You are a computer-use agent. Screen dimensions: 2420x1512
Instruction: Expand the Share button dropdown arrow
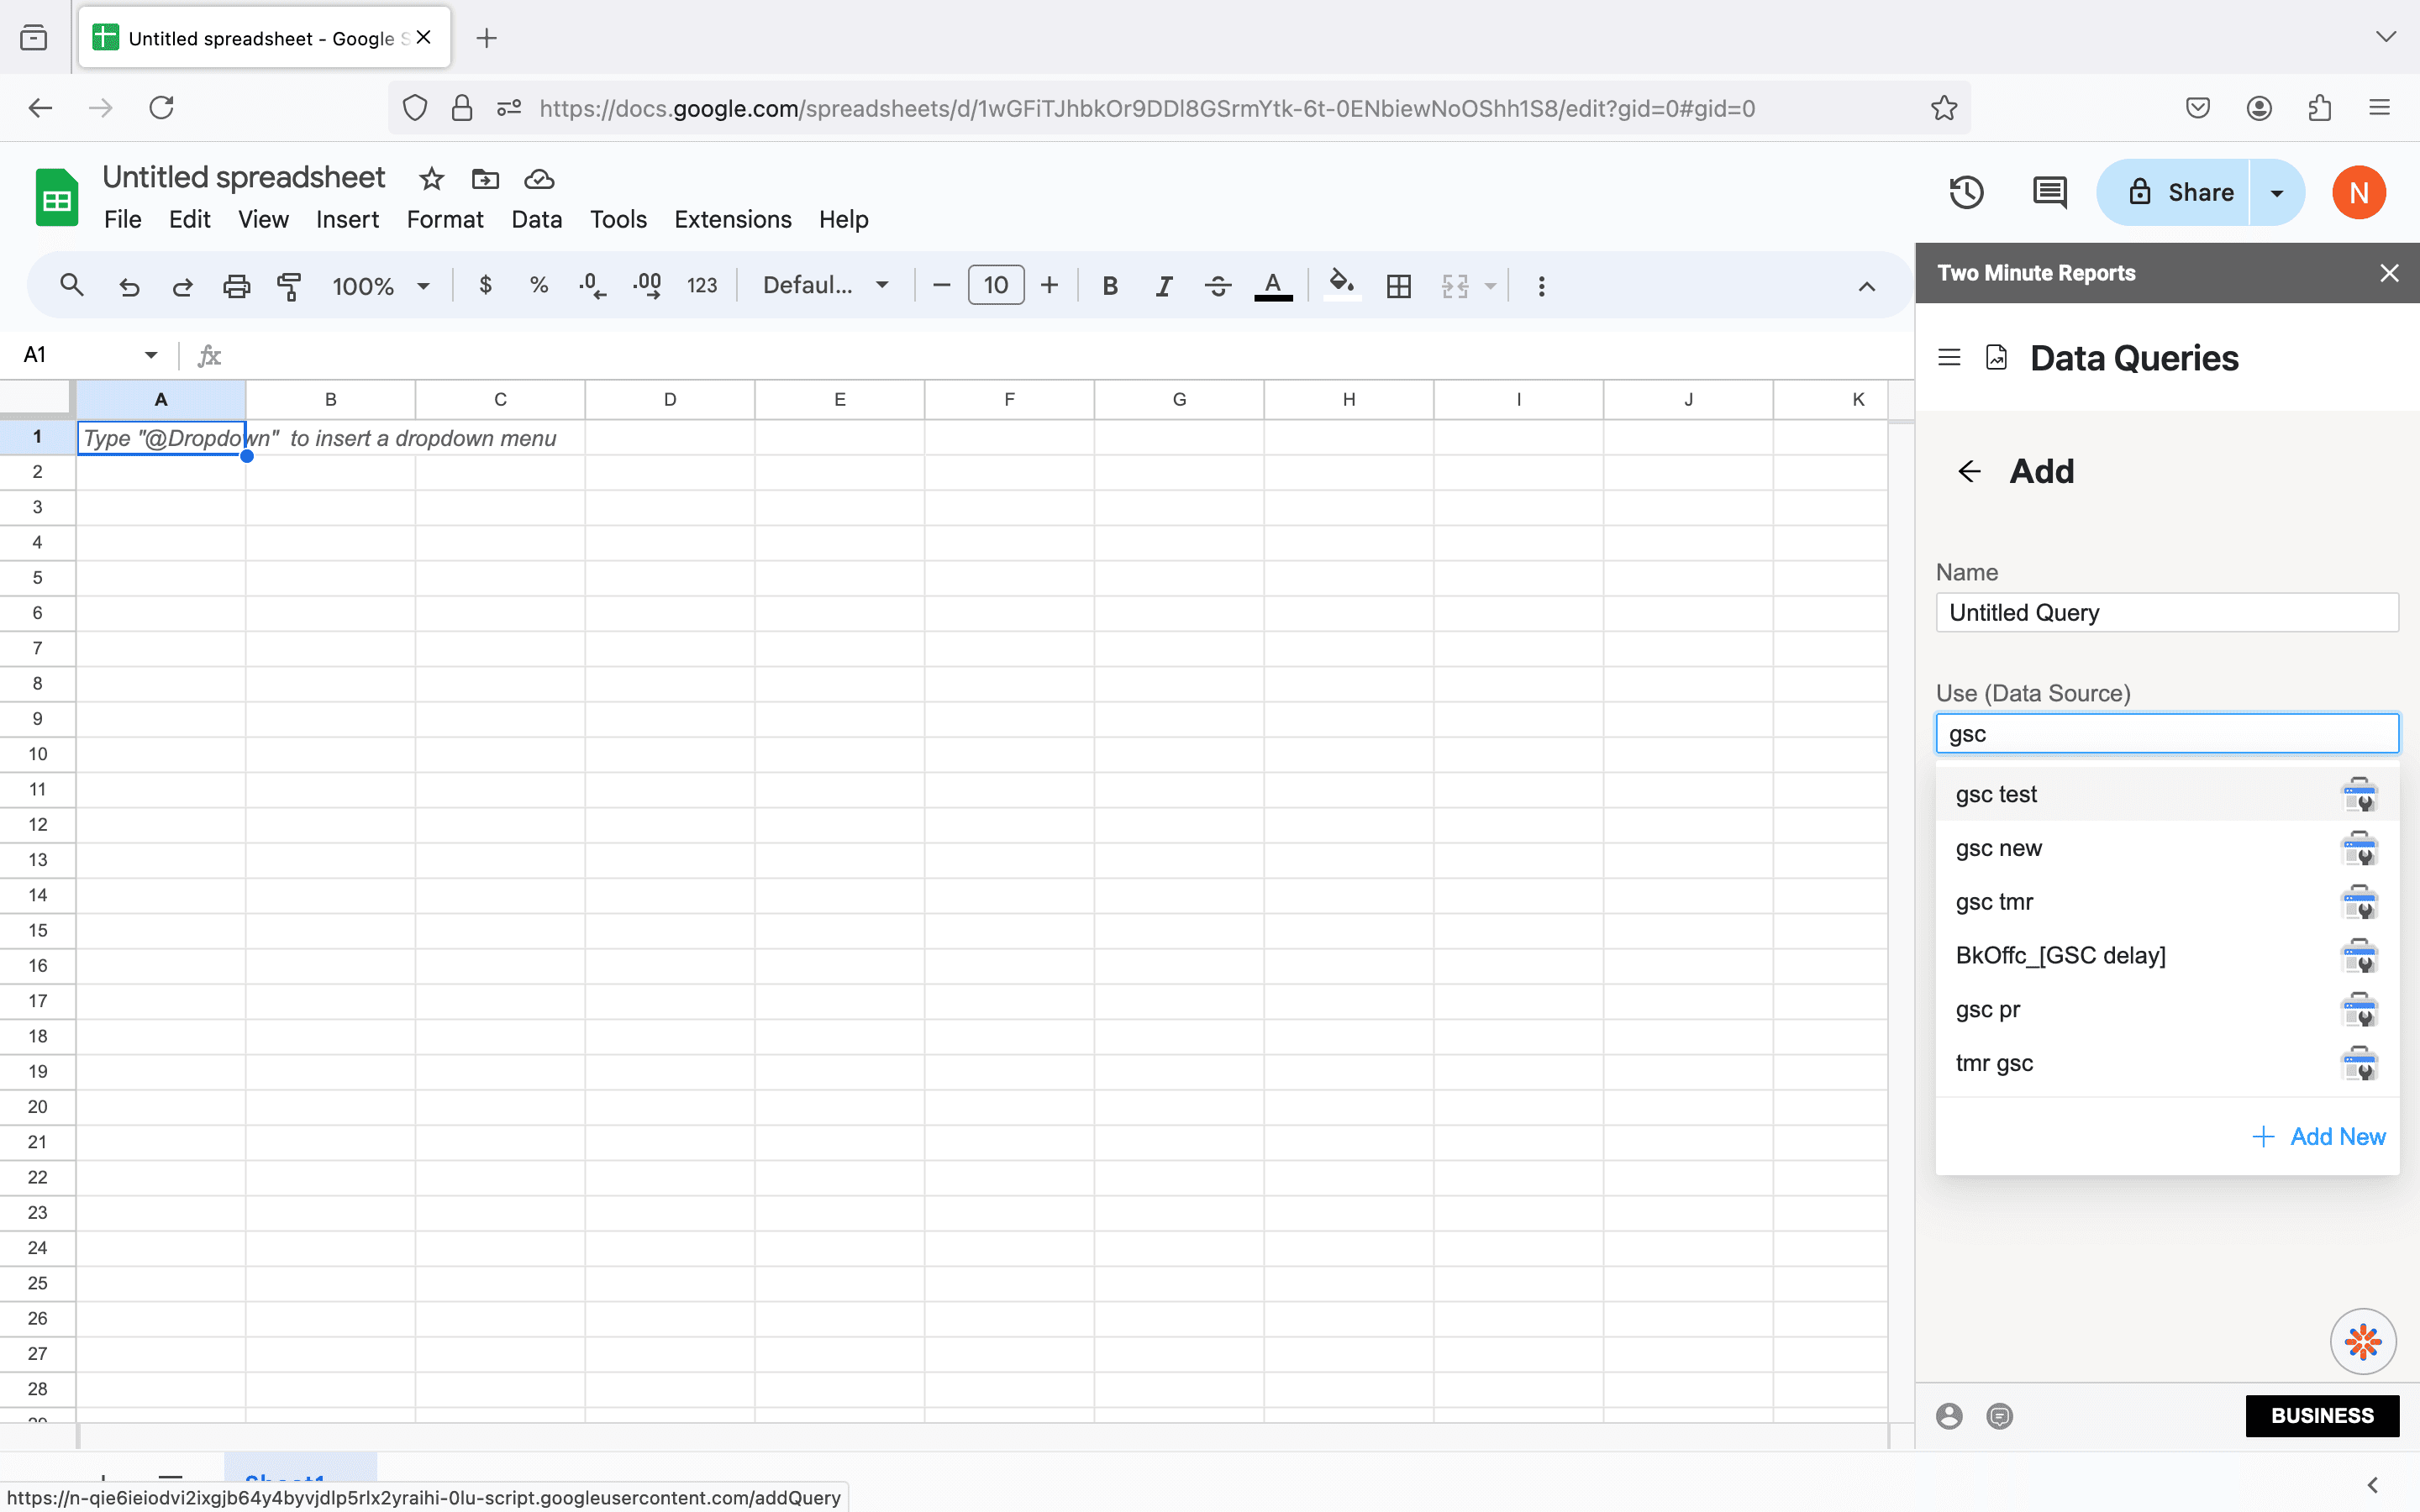pyautogui.click(x=2277, y=192)
